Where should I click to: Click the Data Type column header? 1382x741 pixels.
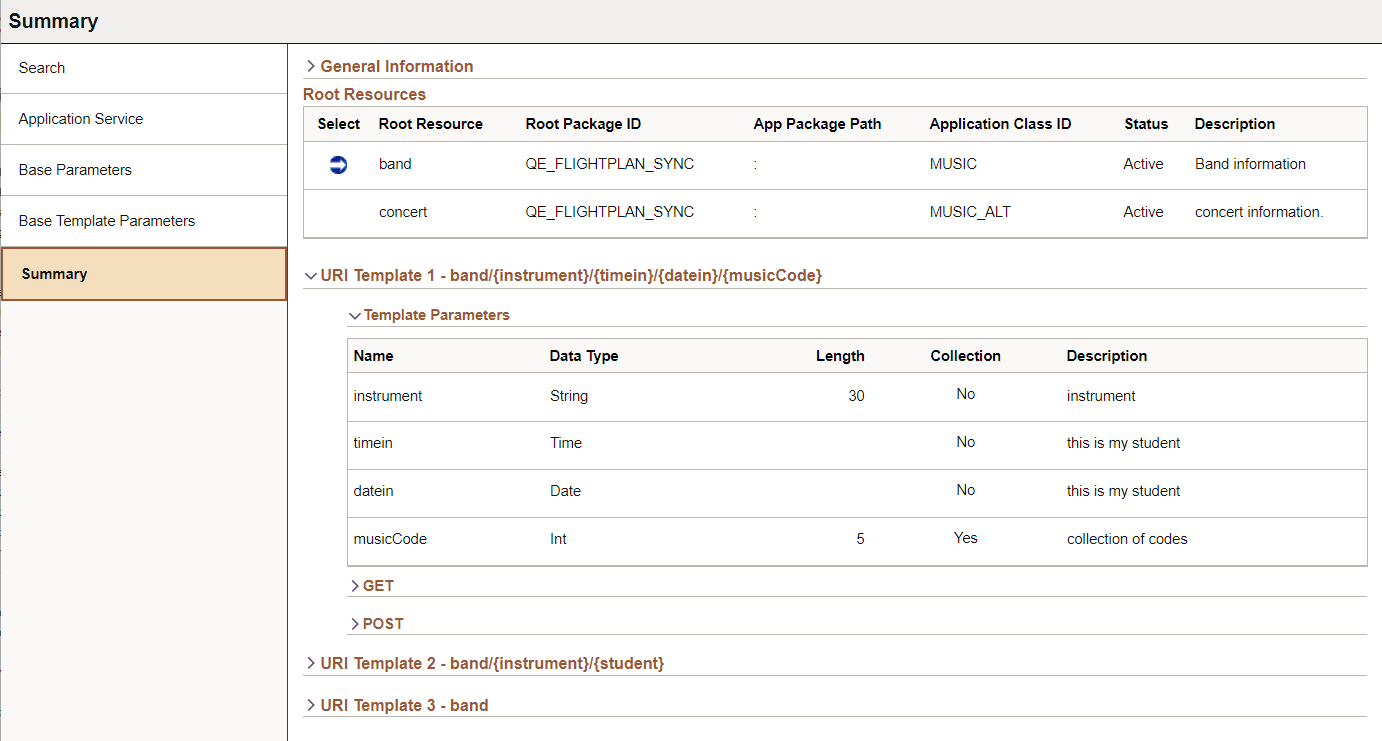[584, 356]
